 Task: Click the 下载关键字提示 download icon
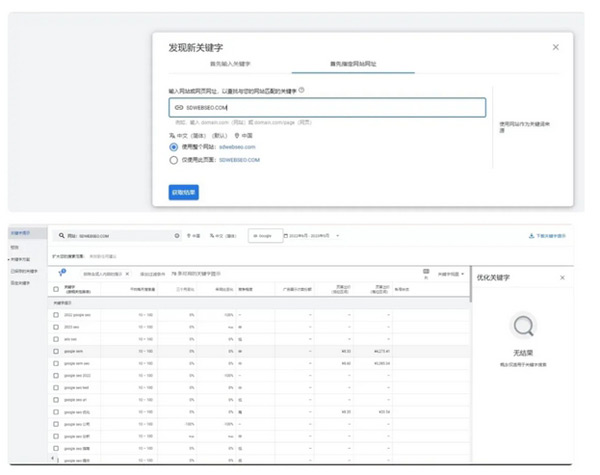(x=530, y=236)
